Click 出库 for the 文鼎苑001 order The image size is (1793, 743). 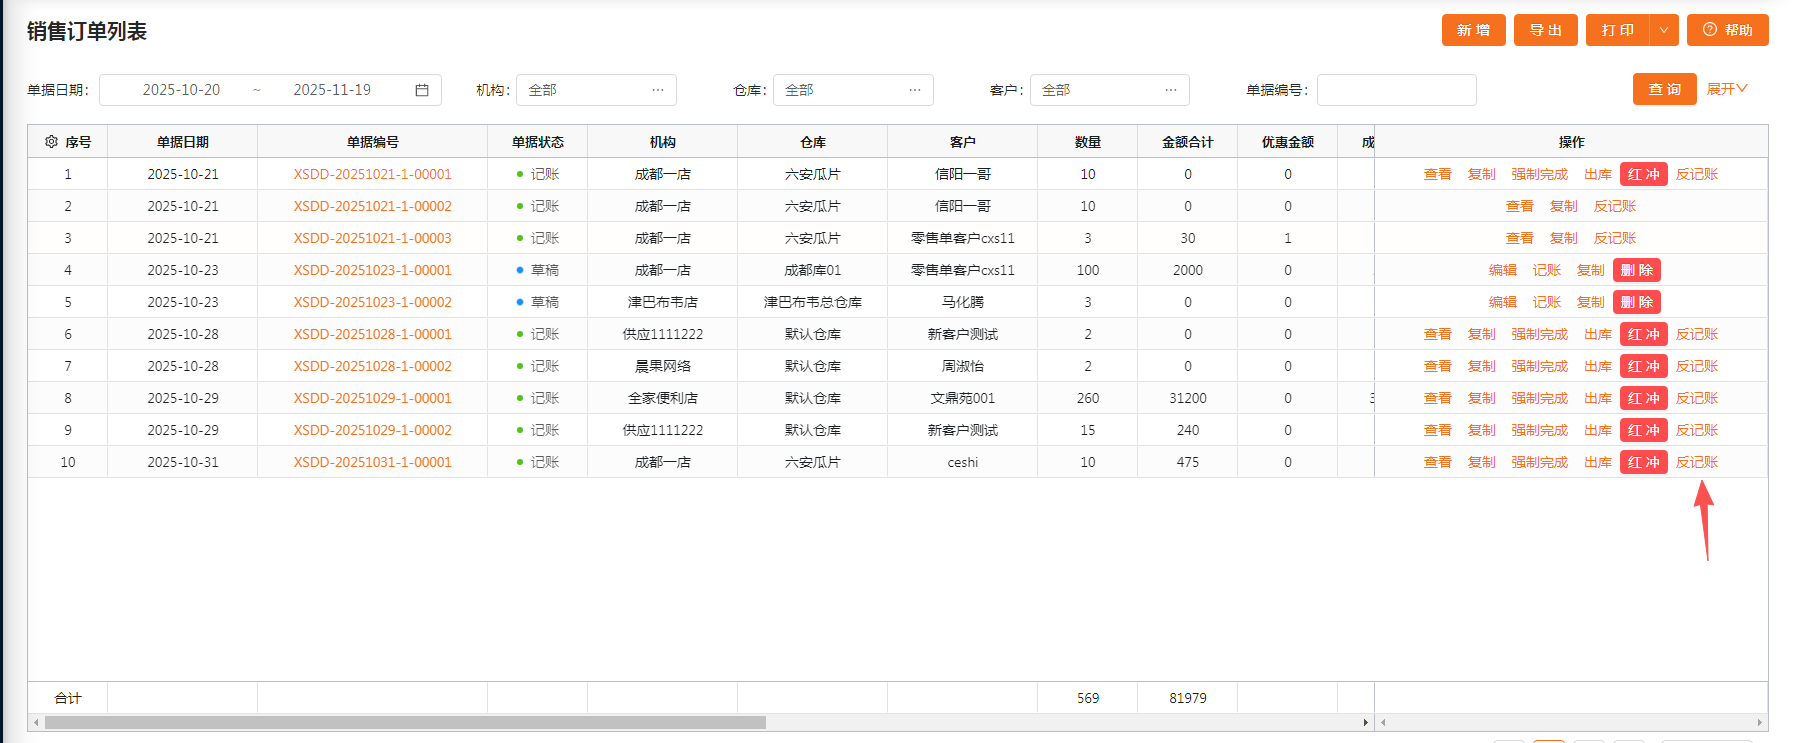tap(1598, 398)
